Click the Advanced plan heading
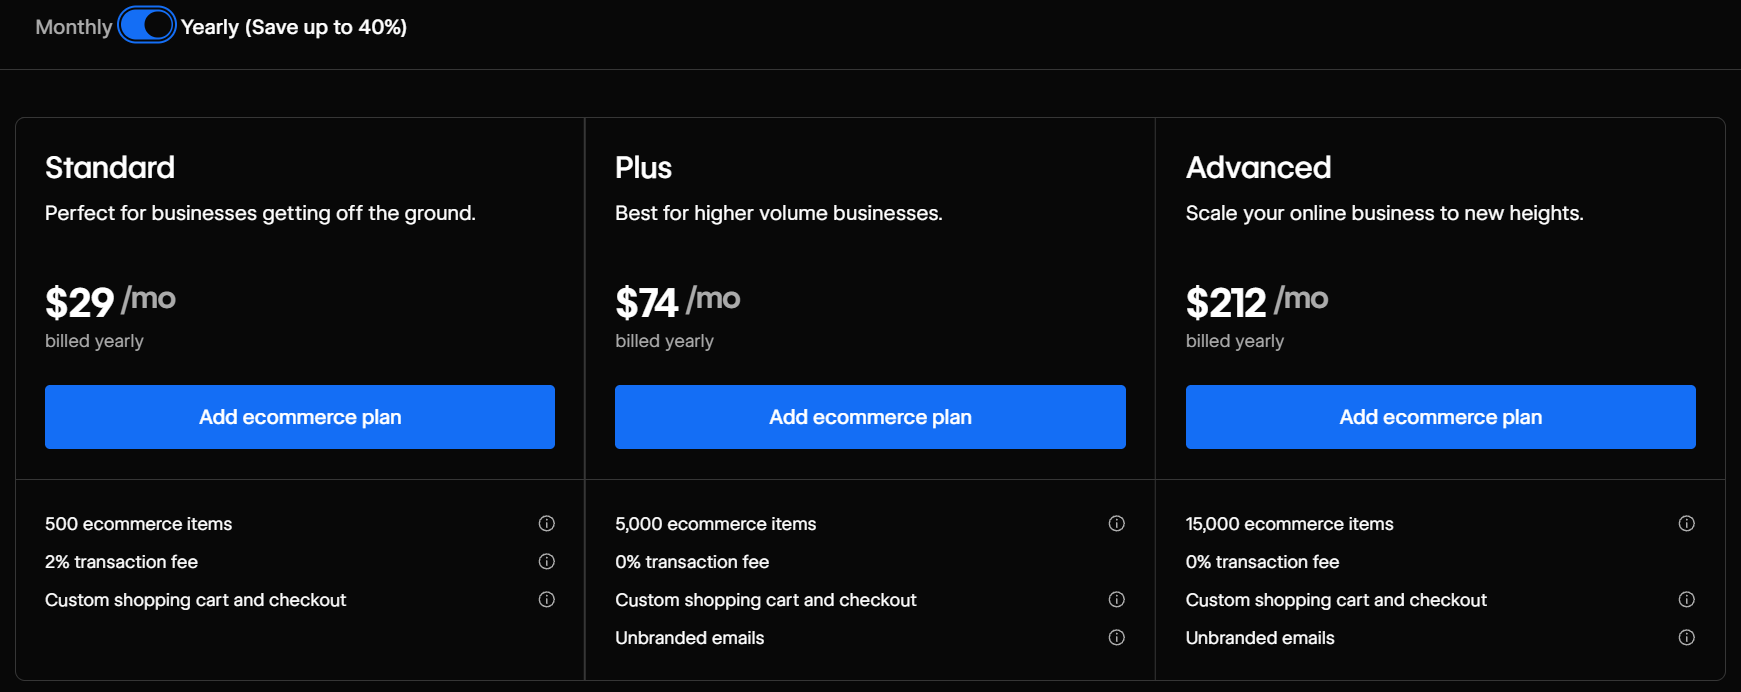Viewport: 1741px width, 692px height. (1258, 167)
